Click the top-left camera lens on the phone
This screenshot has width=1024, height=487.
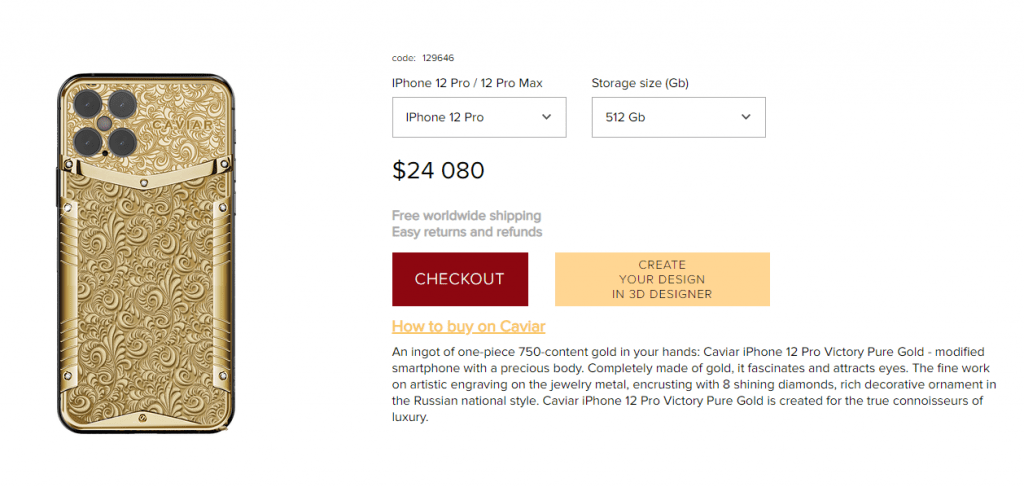point(87,104)
